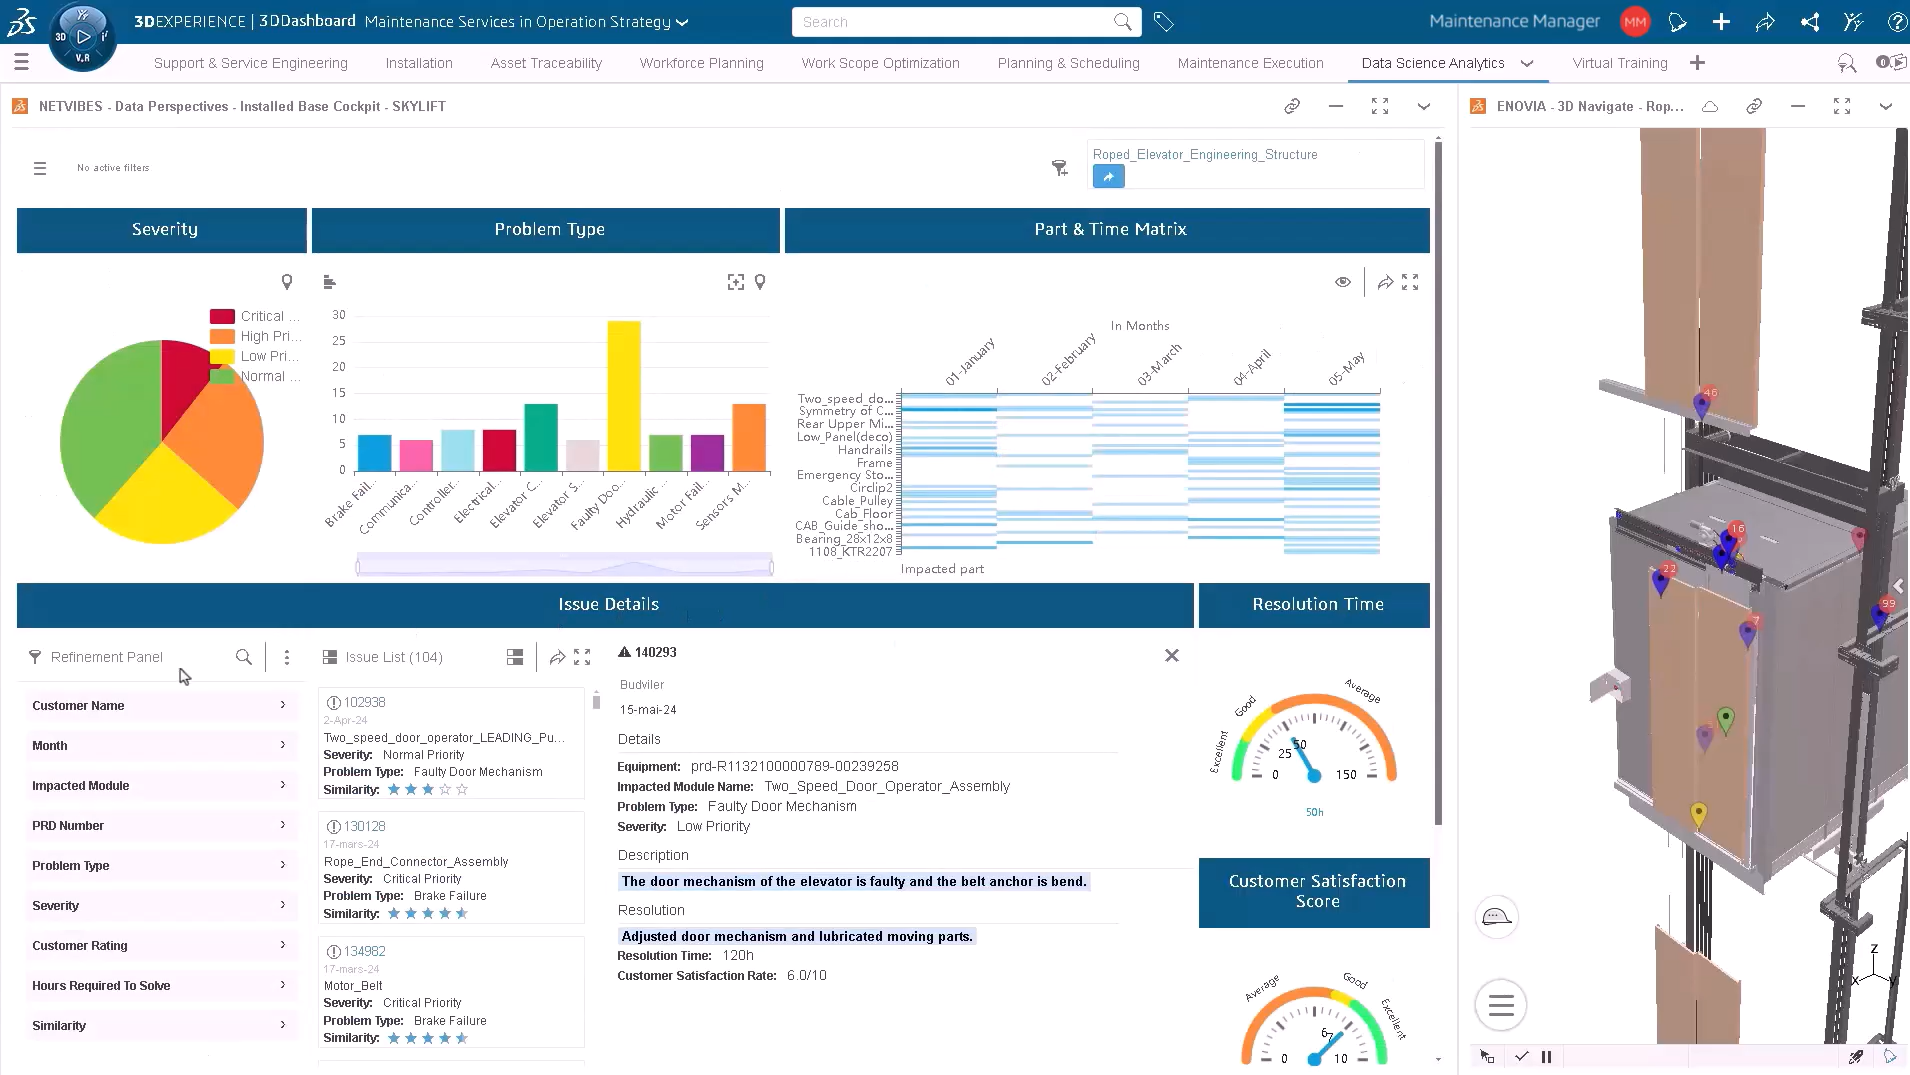This screenshot has height=1075, width=1910.
Task: Click the yellow Faulty Door bar in chart
Action: pyautogui.click(x=624, y=396)
